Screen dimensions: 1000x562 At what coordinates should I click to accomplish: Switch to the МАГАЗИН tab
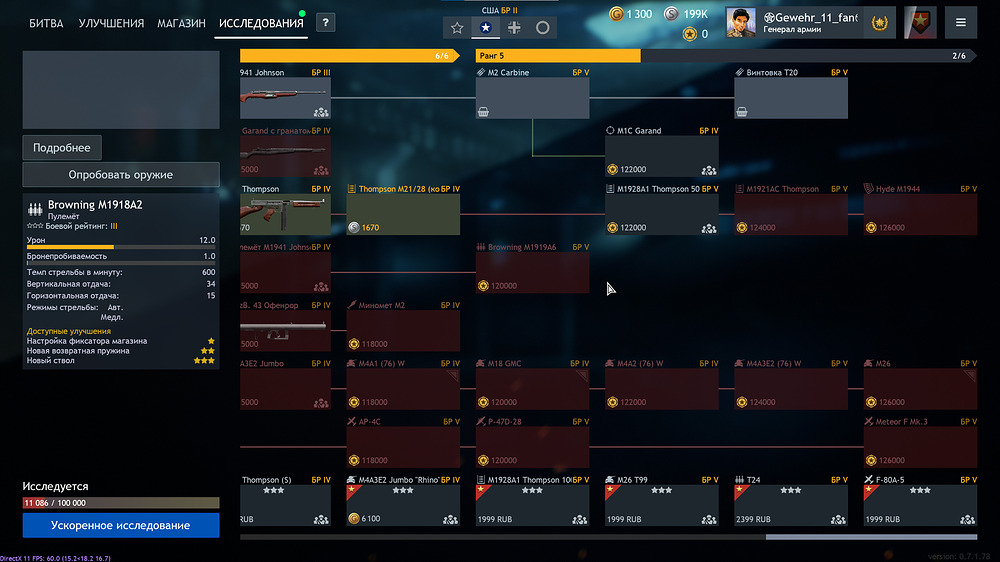point(181,23)
